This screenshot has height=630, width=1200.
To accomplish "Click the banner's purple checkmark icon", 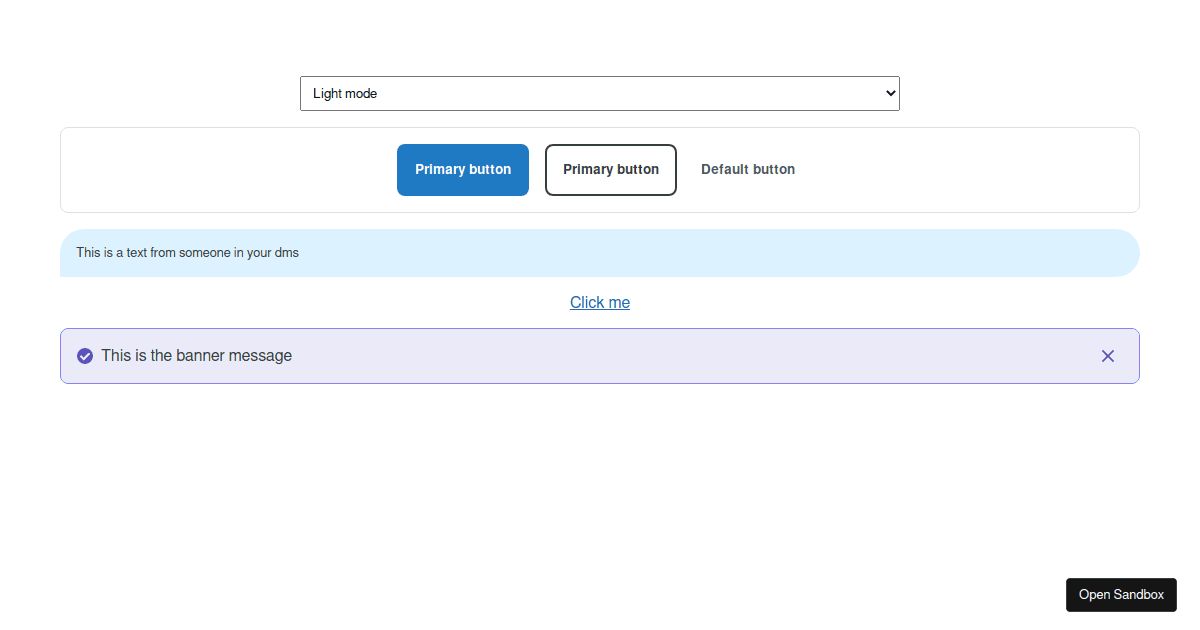I will 85,356.
